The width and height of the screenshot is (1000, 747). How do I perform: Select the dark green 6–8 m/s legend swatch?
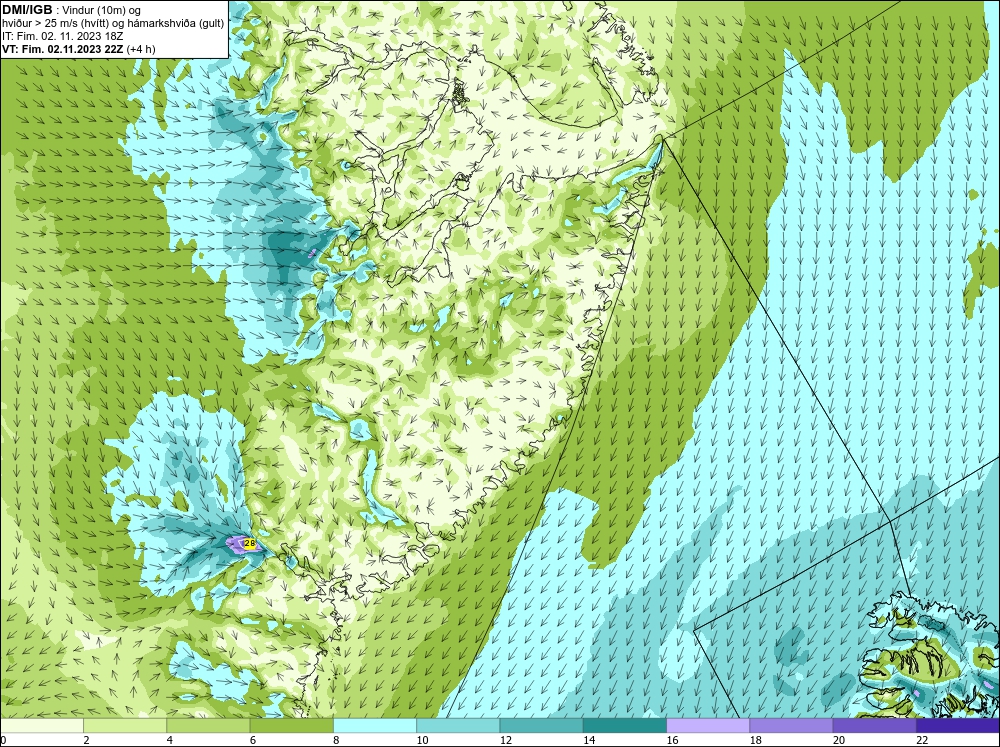click(x=291, y=726)
